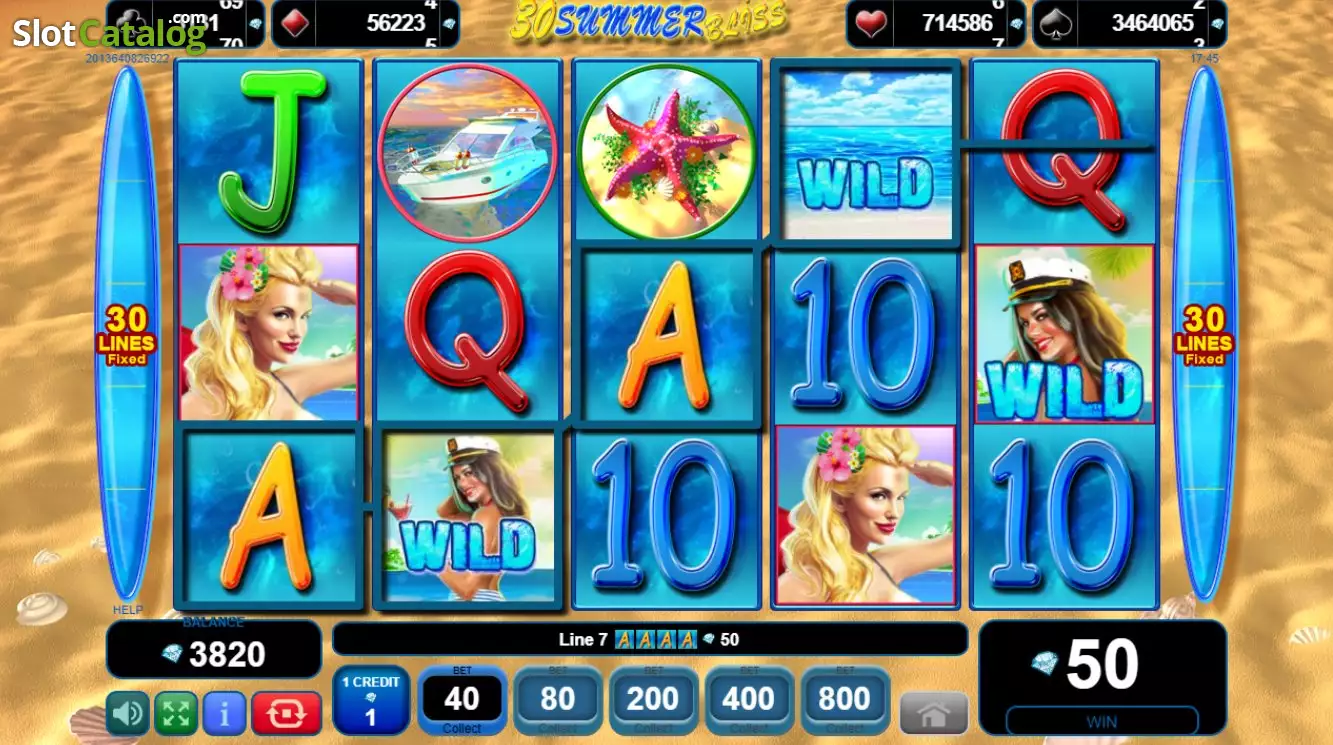
Task: Choose the bet 400 button
Action: (749, 700)
